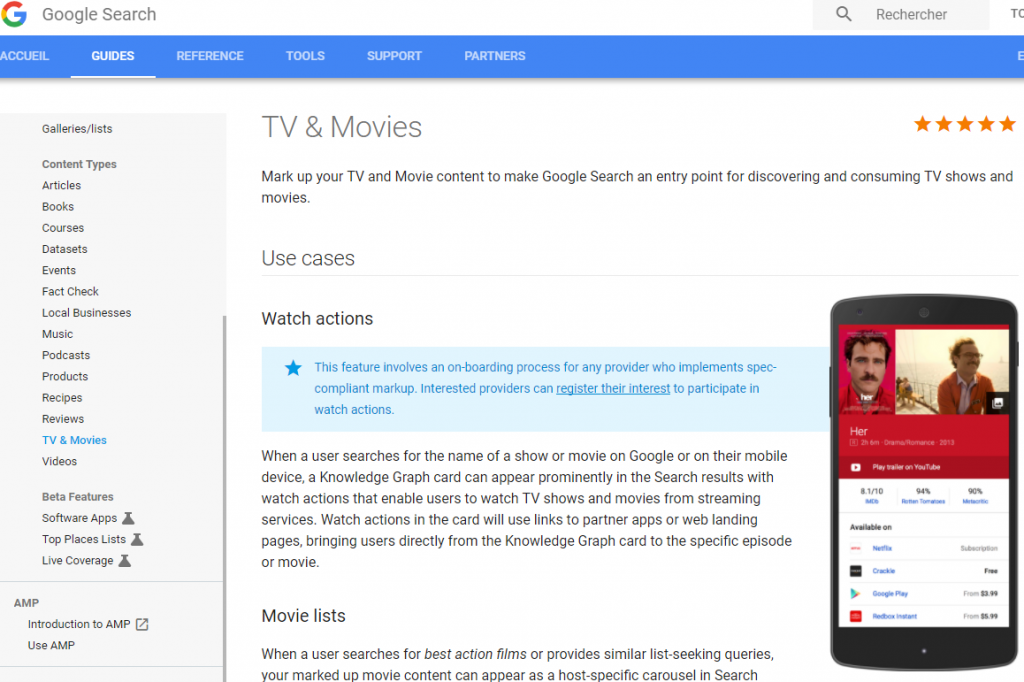The image size is (1024, 682).
Task: Click the fifth rating star
Action: (x=1007, y=123)
